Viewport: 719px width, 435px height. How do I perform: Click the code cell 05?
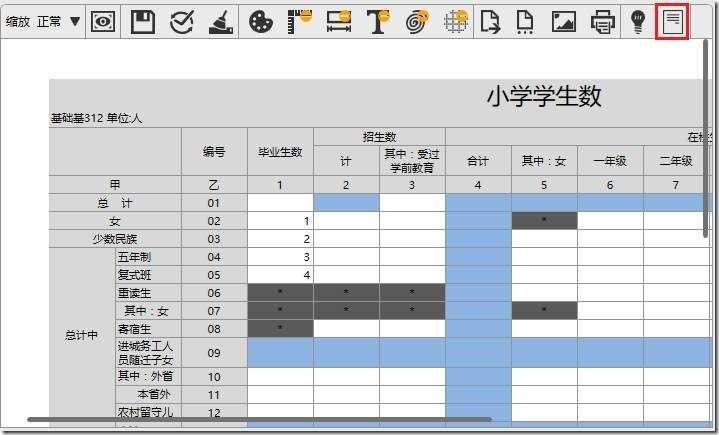click(x=214, y=275)
